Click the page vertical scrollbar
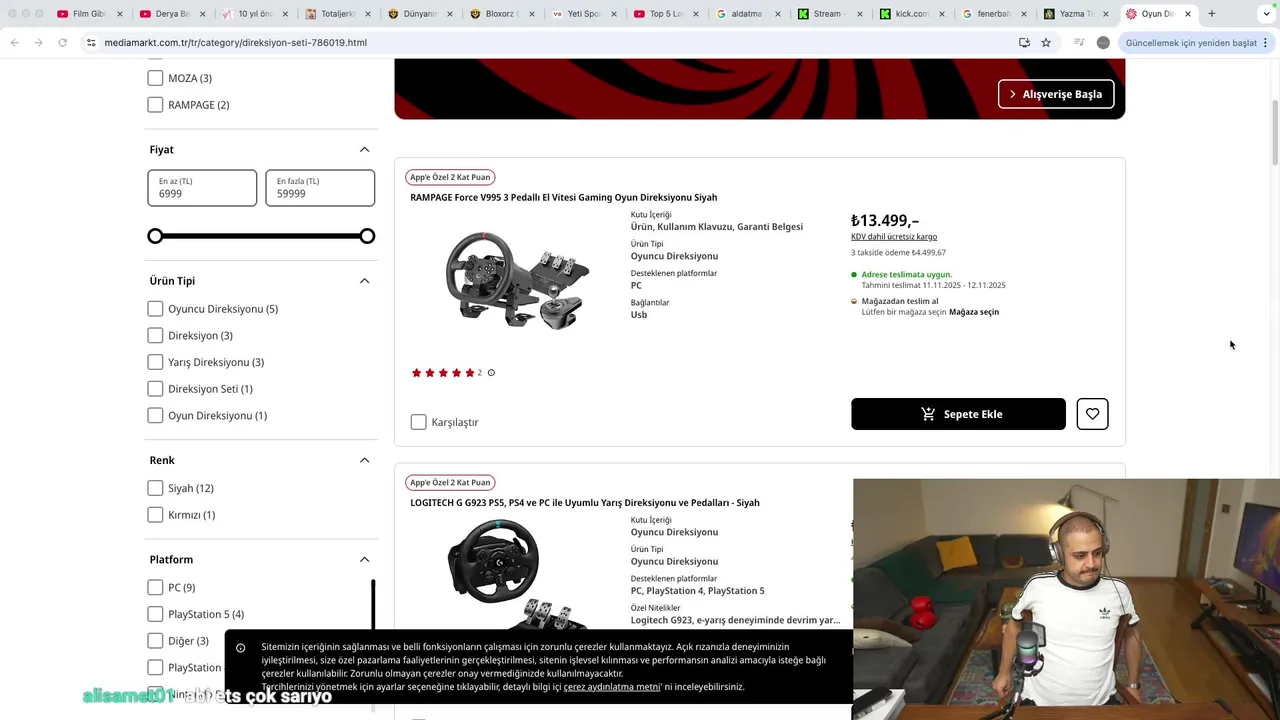 tap(1275, 133)
